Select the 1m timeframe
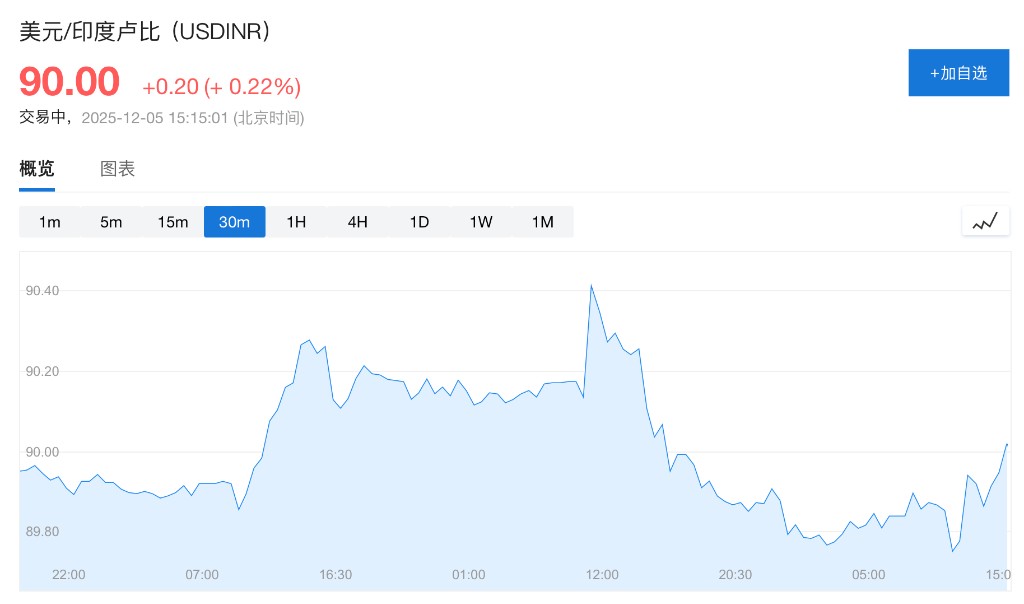The width and height of the screenshot is (1024, 604). click(x=50, y=222)
